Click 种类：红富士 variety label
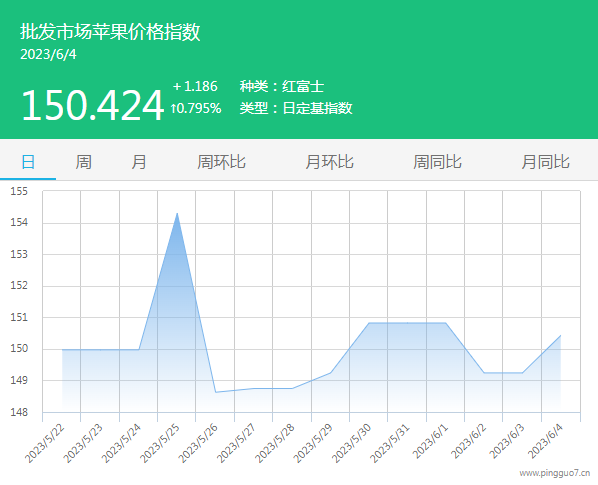The height and width of the screenshot is (485, 598). tap(282, 87)
